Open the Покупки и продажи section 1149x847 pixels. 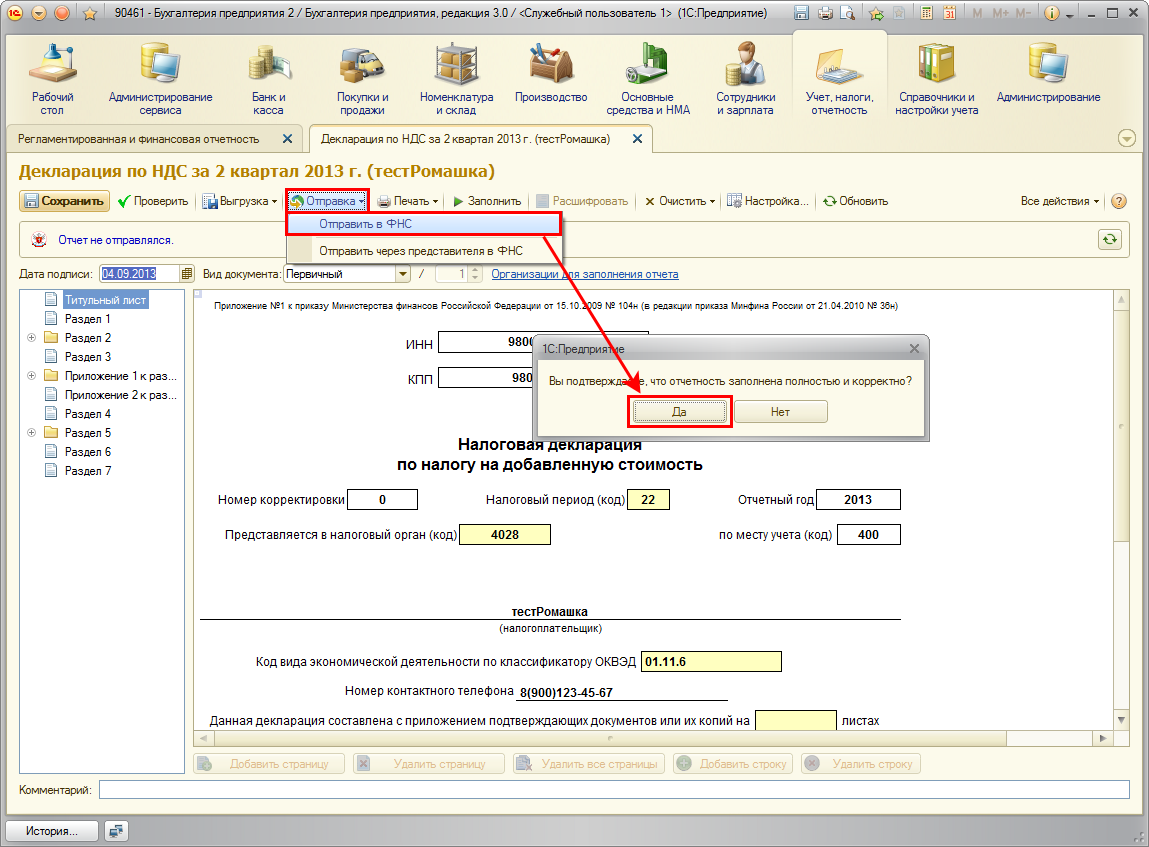(362, 79)
